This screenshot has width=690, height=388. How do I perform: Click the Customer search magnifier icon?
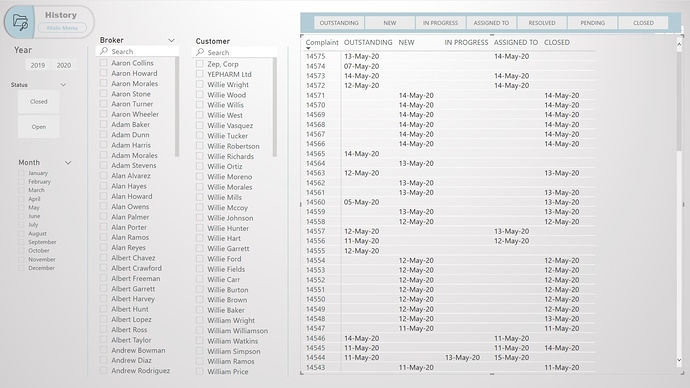click(x=200, y=52)
